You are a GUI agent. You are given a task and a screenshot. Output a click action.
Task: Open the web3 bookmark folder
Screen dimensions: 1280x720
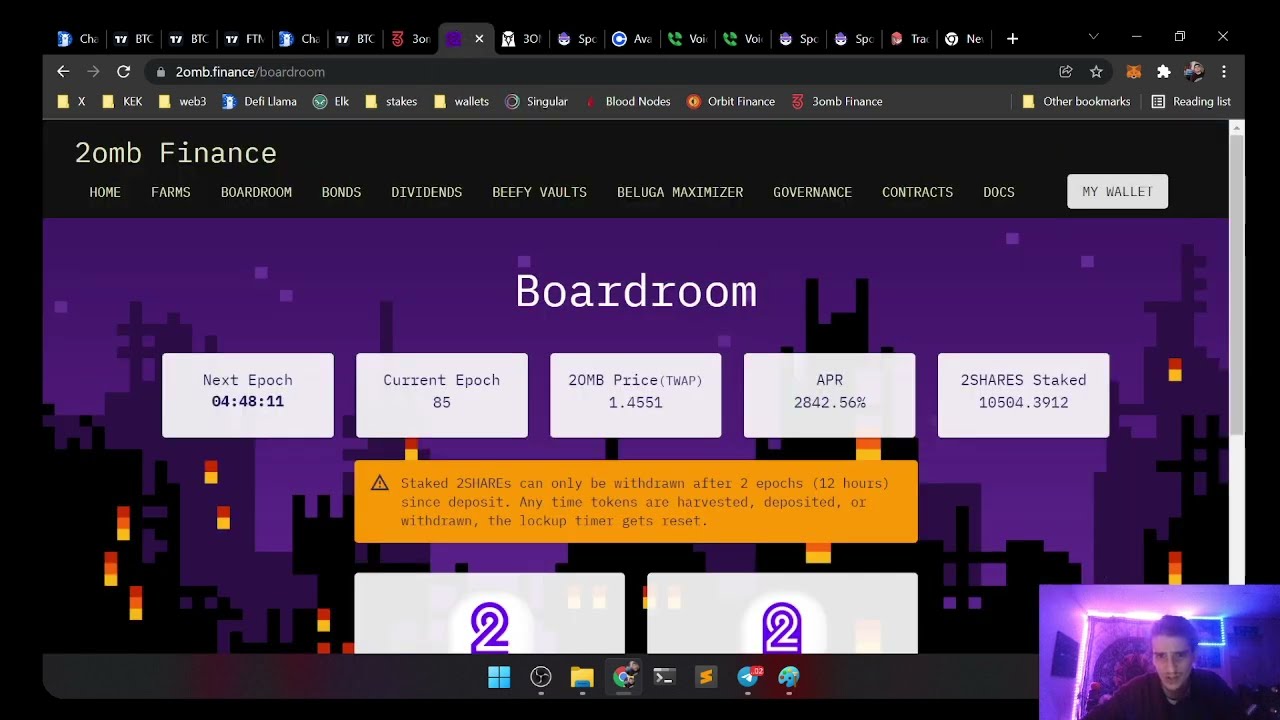(x=182, y=101)
